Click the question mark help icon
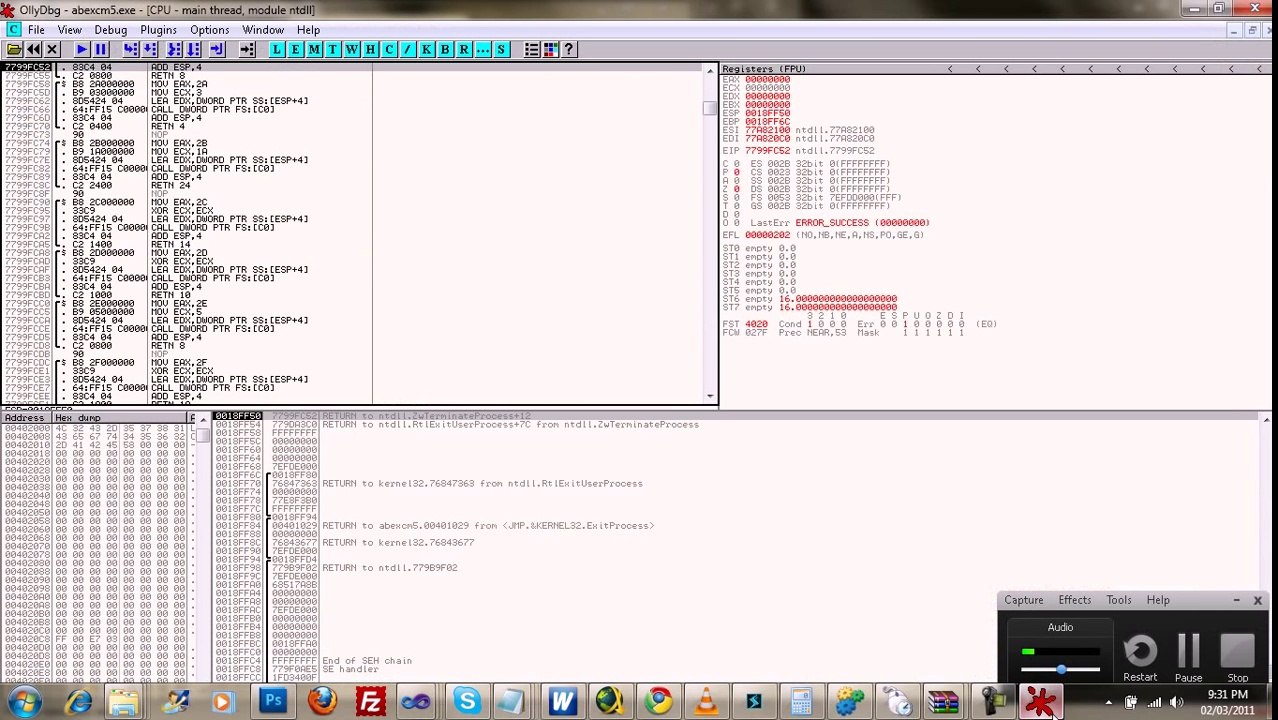The width and height of the screenshot is (1278, 720). pos(569,49)
